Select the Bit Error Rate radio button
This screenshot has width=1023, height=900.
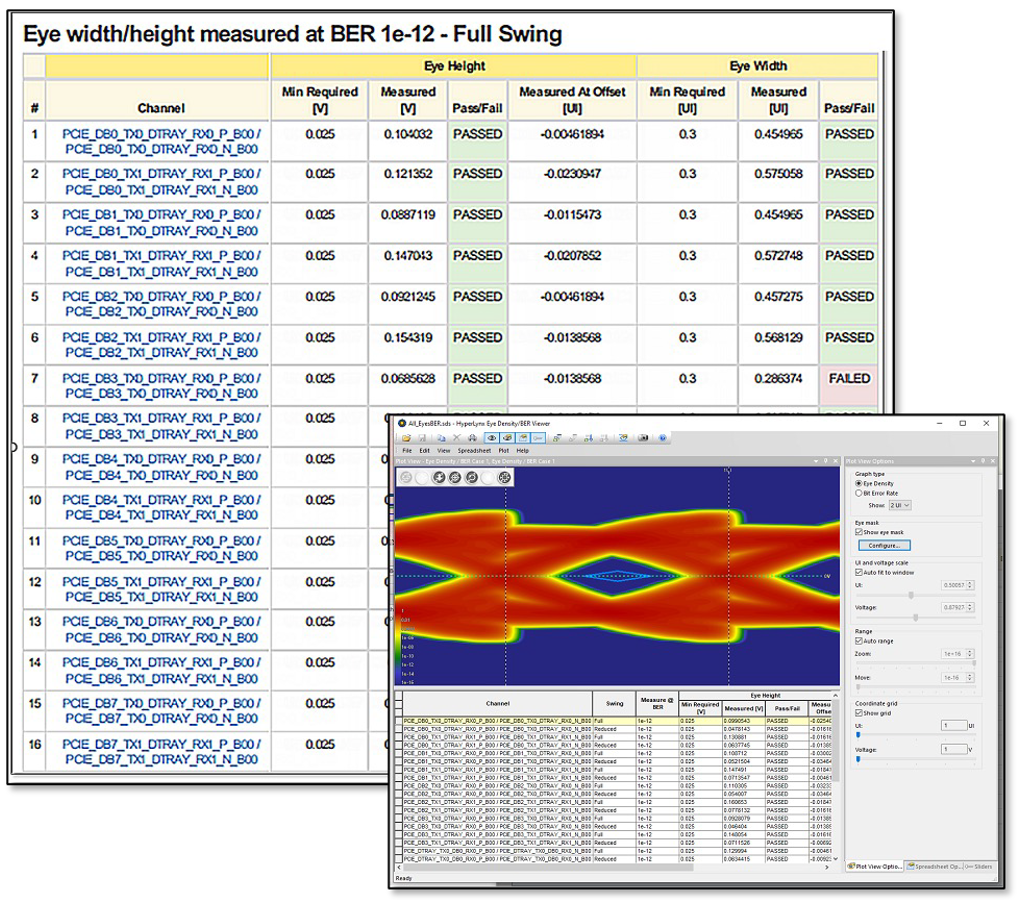[x=858, y=493]
